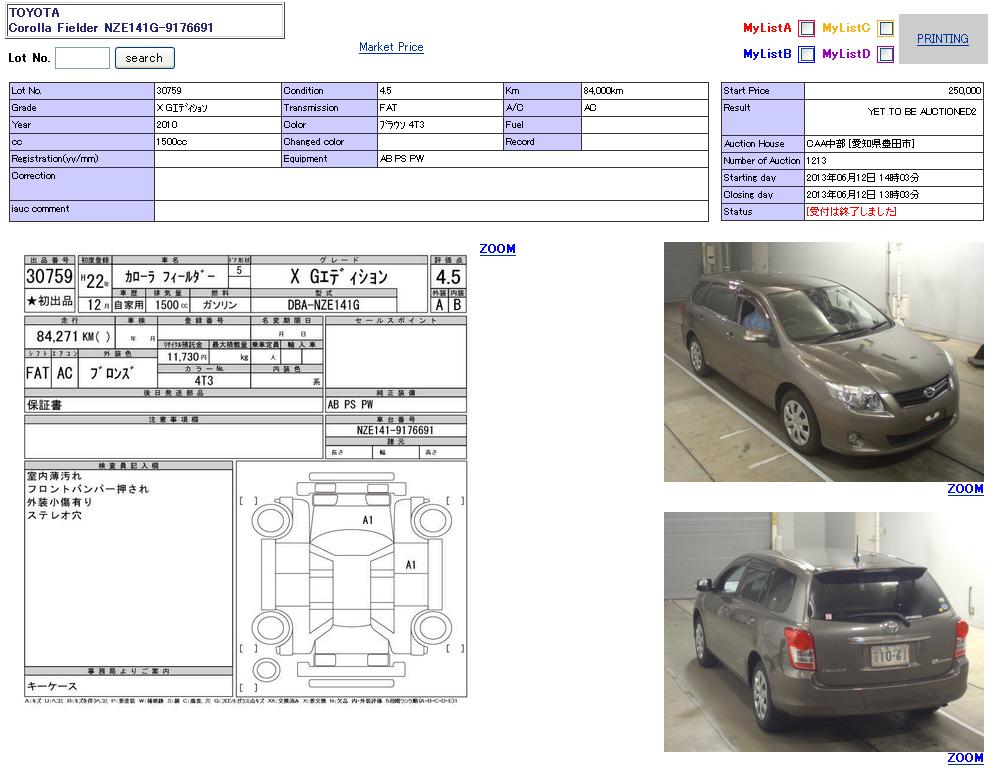The width and height of the screenshot is (1008, 775).
Task: Click the car damage diagram on the sheet
Action: pyautogui.click(x=351, y=577)
